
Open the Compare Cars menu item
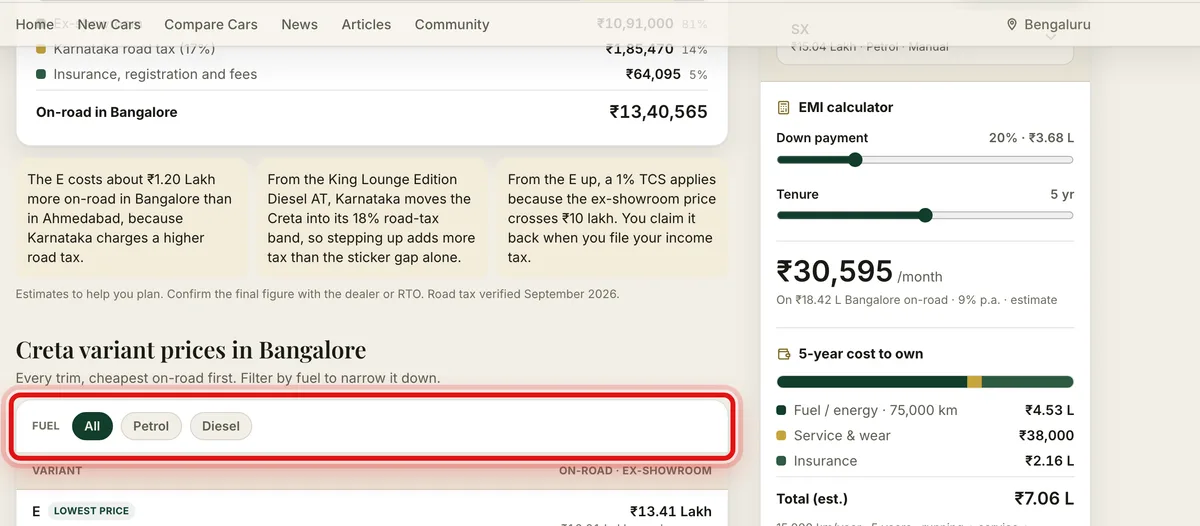click(x=211, y=24)
